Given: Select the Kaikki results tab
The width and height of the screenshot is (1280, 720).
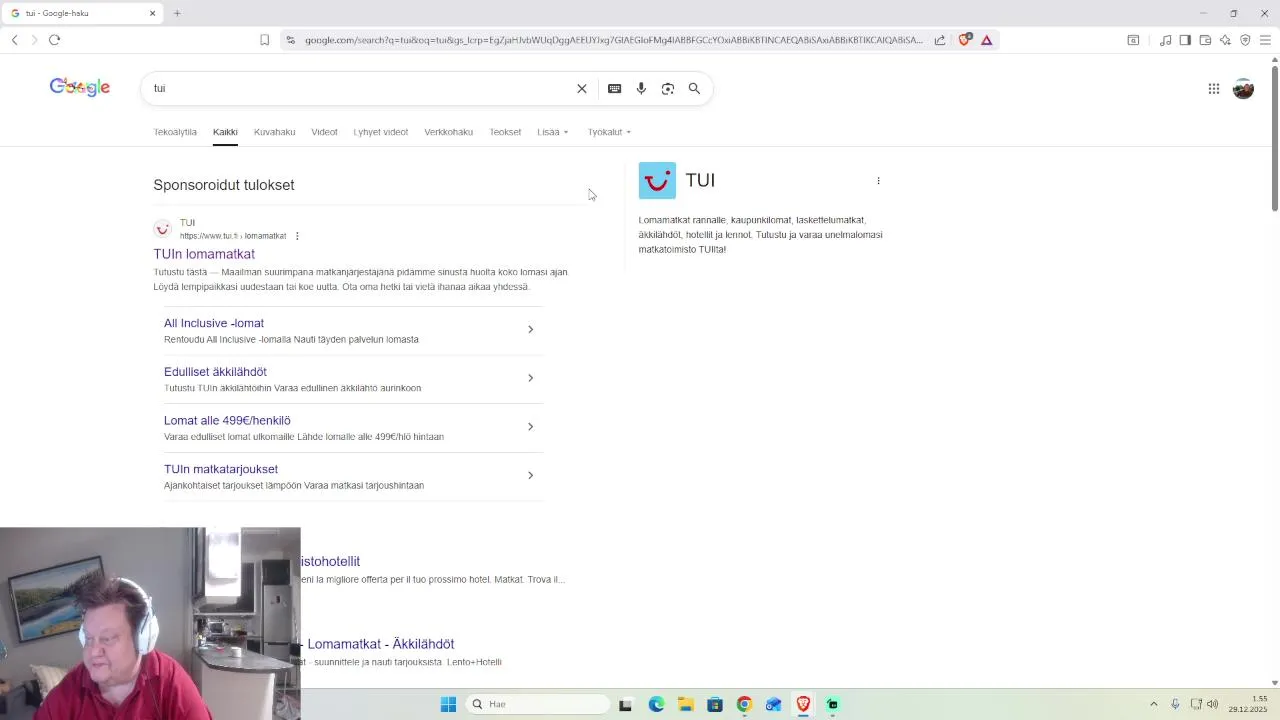Looking at the screenshot, I should (225, 132).
